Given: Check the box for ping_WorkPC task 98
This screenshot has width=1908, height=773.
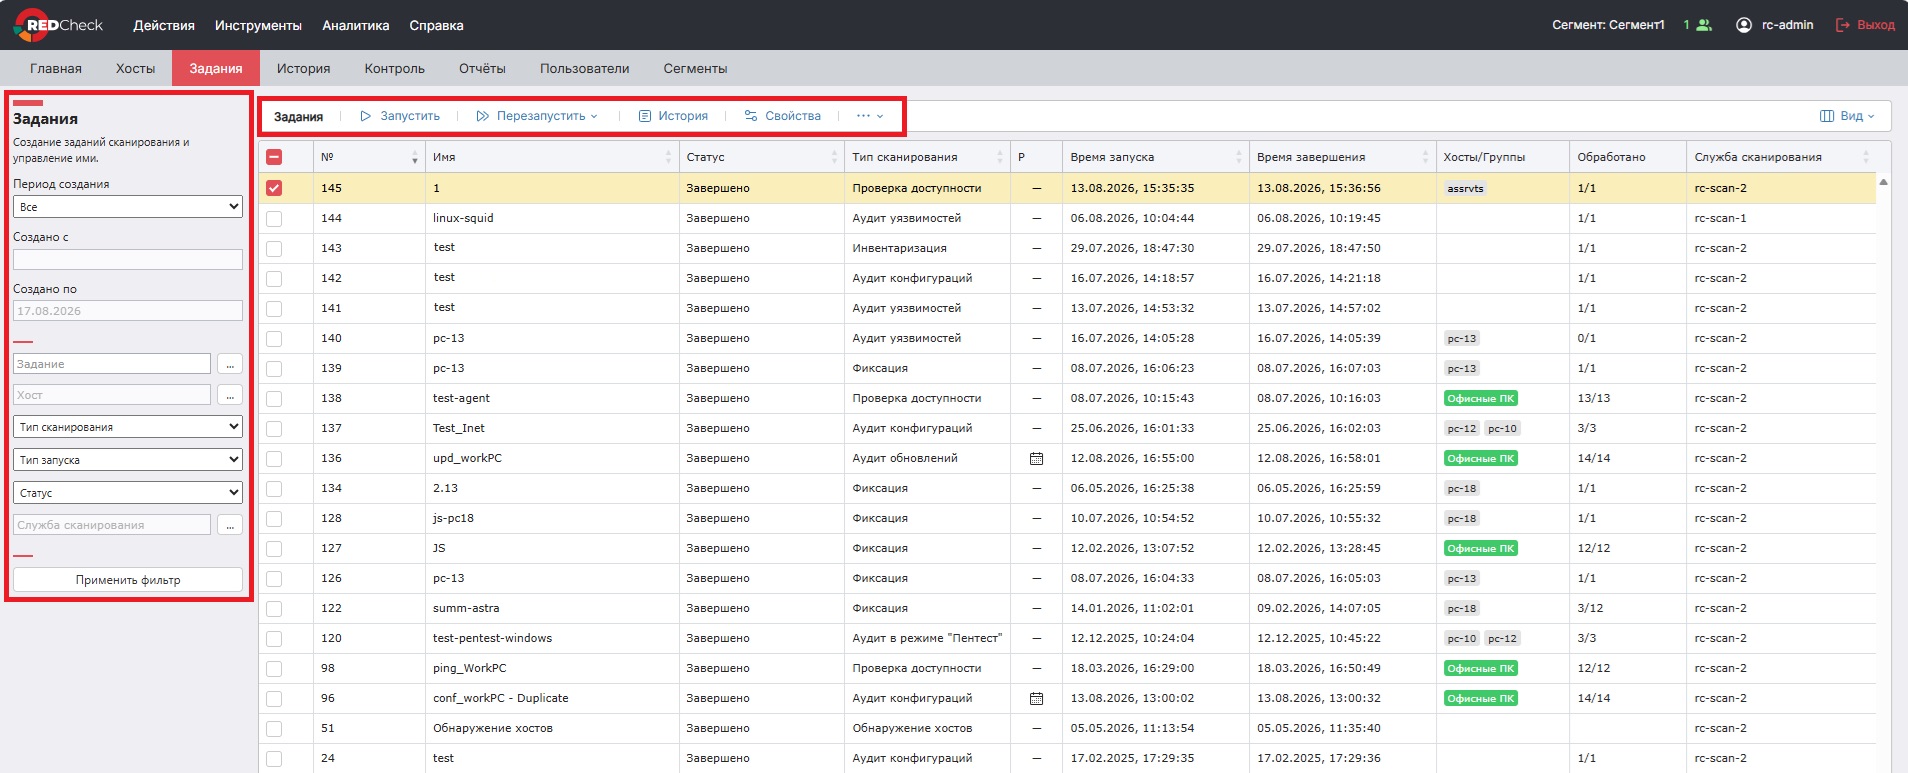Looking at the screenshot, I should click(274, 668).
